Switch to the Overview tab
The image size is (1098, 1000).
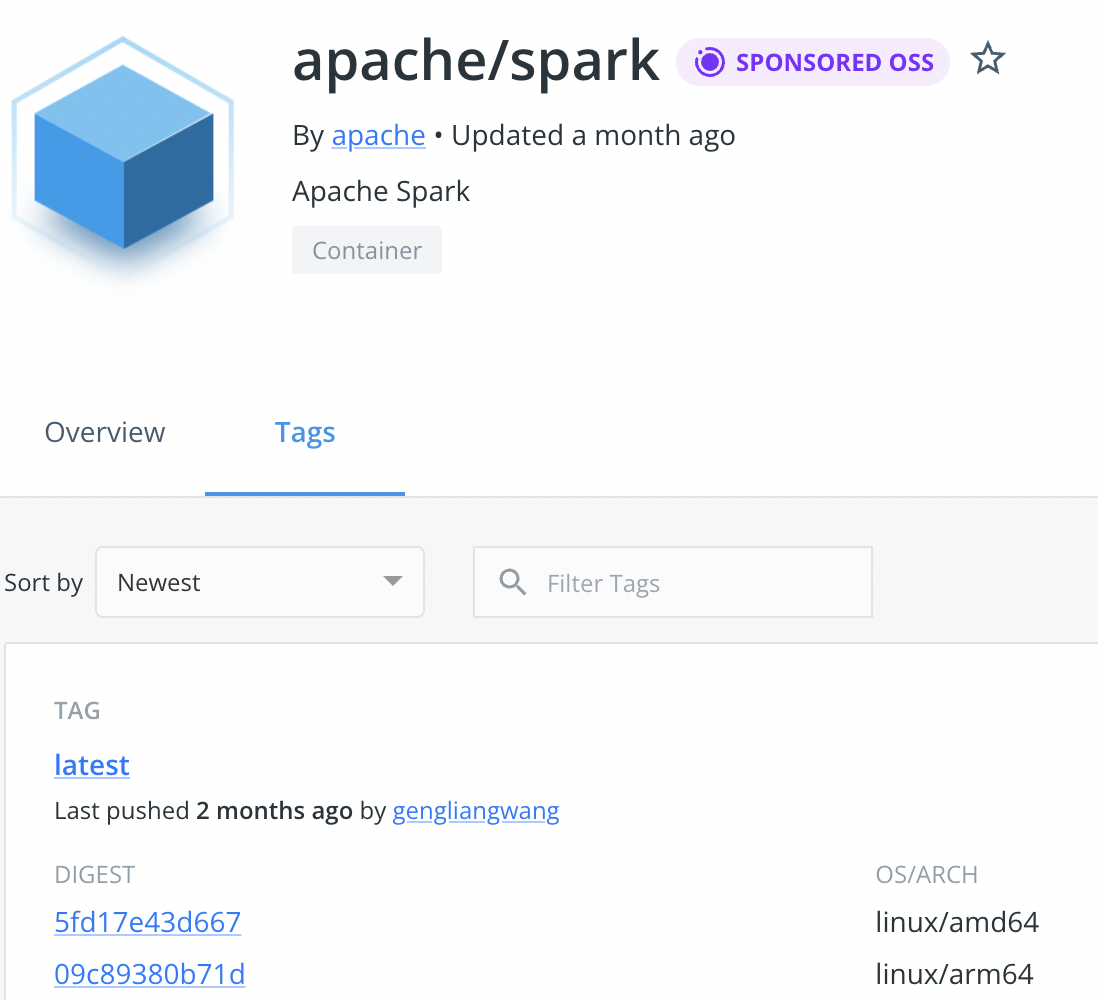pos(104,432)
